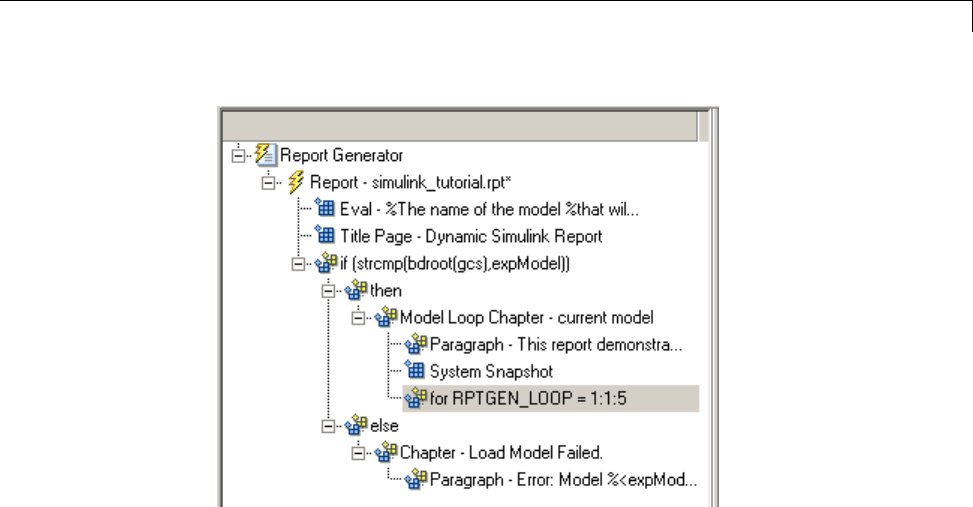This screenshot has width=973, height=507.
Task: Click the Model Loop Chapter icon
Action: [385, 317]
